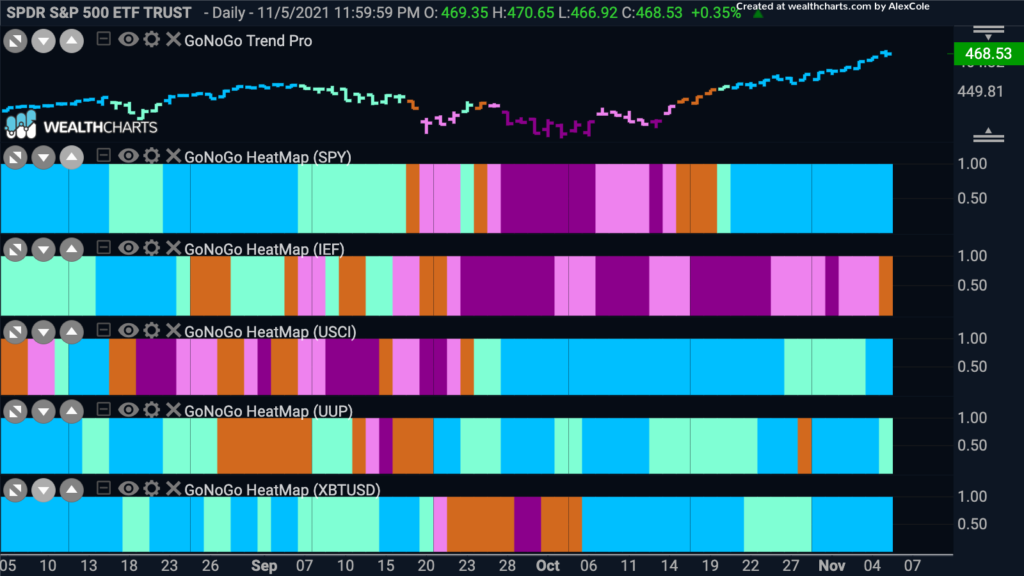Maximize the HeatMap (UUP) pane
This screenshot has width=1024, height=576.
coord(15,411)
